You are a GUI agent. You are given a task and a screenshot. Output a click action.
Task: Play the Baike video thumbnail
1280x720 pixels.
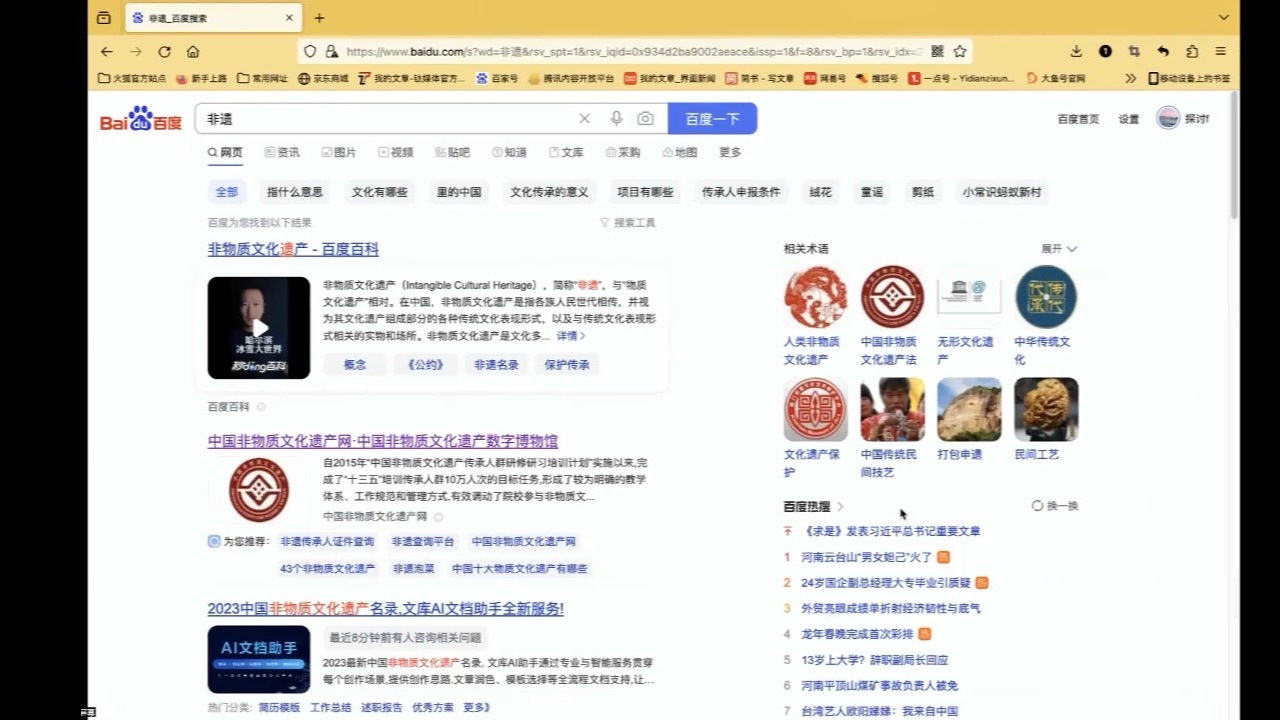(259, 328)
